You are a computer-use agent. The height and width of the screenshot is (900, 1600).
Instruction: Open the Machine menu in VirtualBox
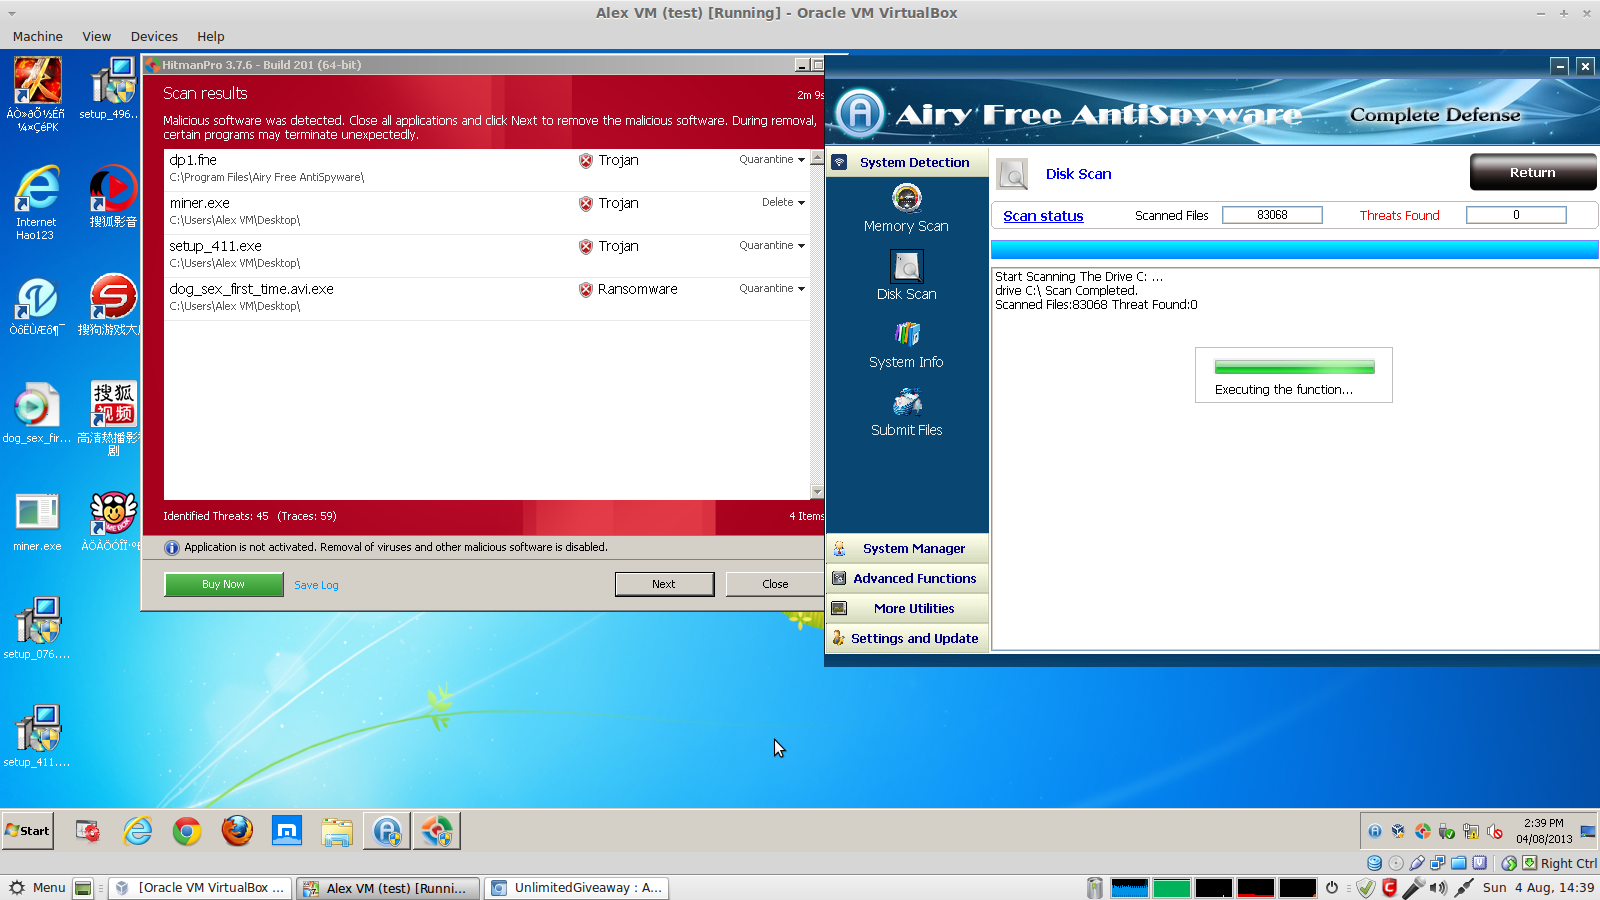pos(38,37)
